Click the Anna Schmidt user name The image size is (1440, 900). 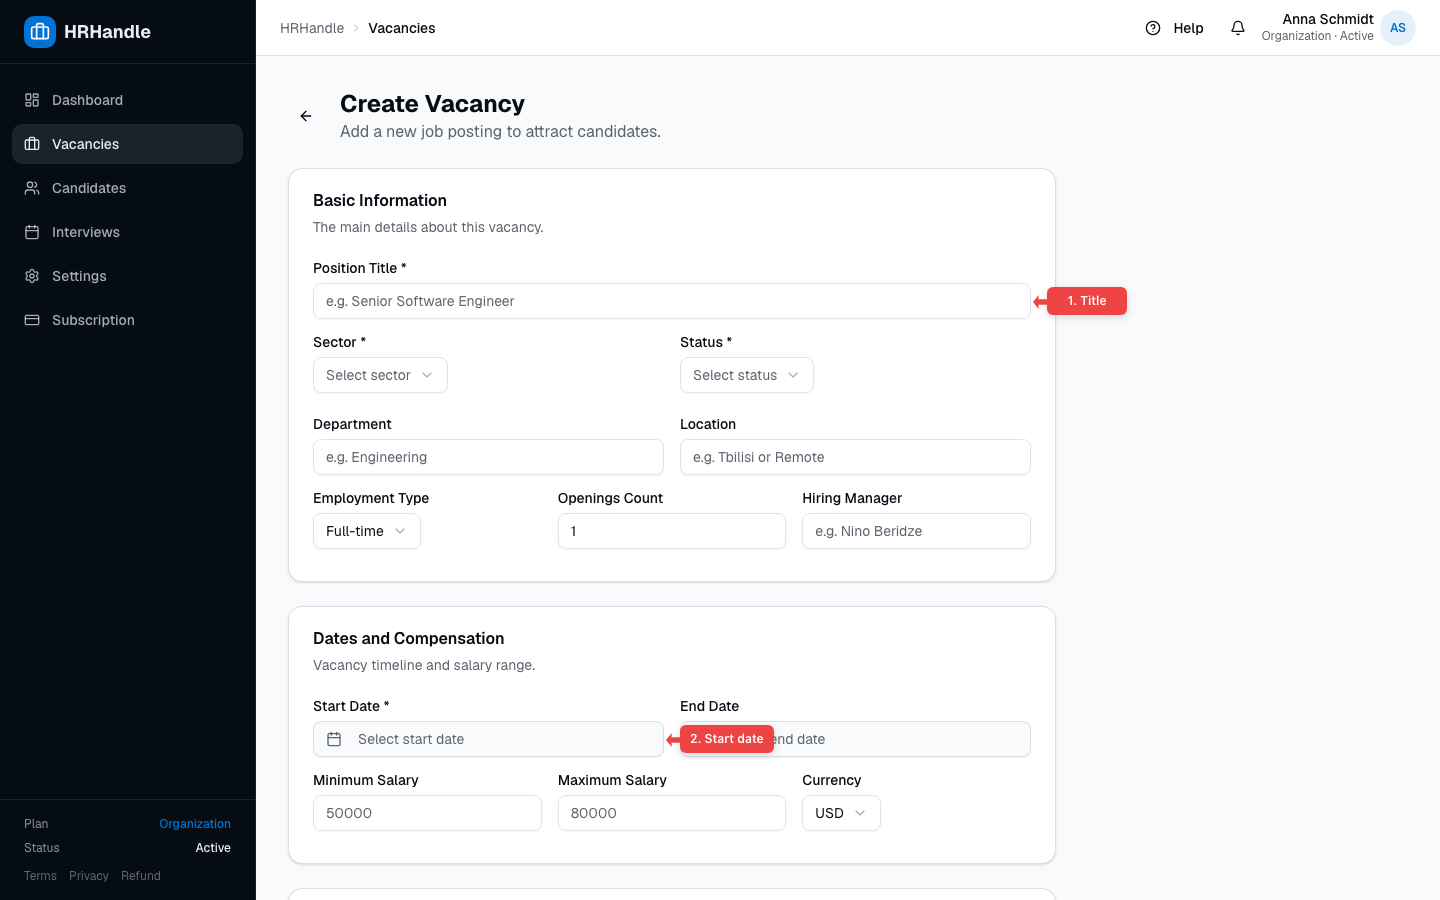click(x=1328, y=19)
